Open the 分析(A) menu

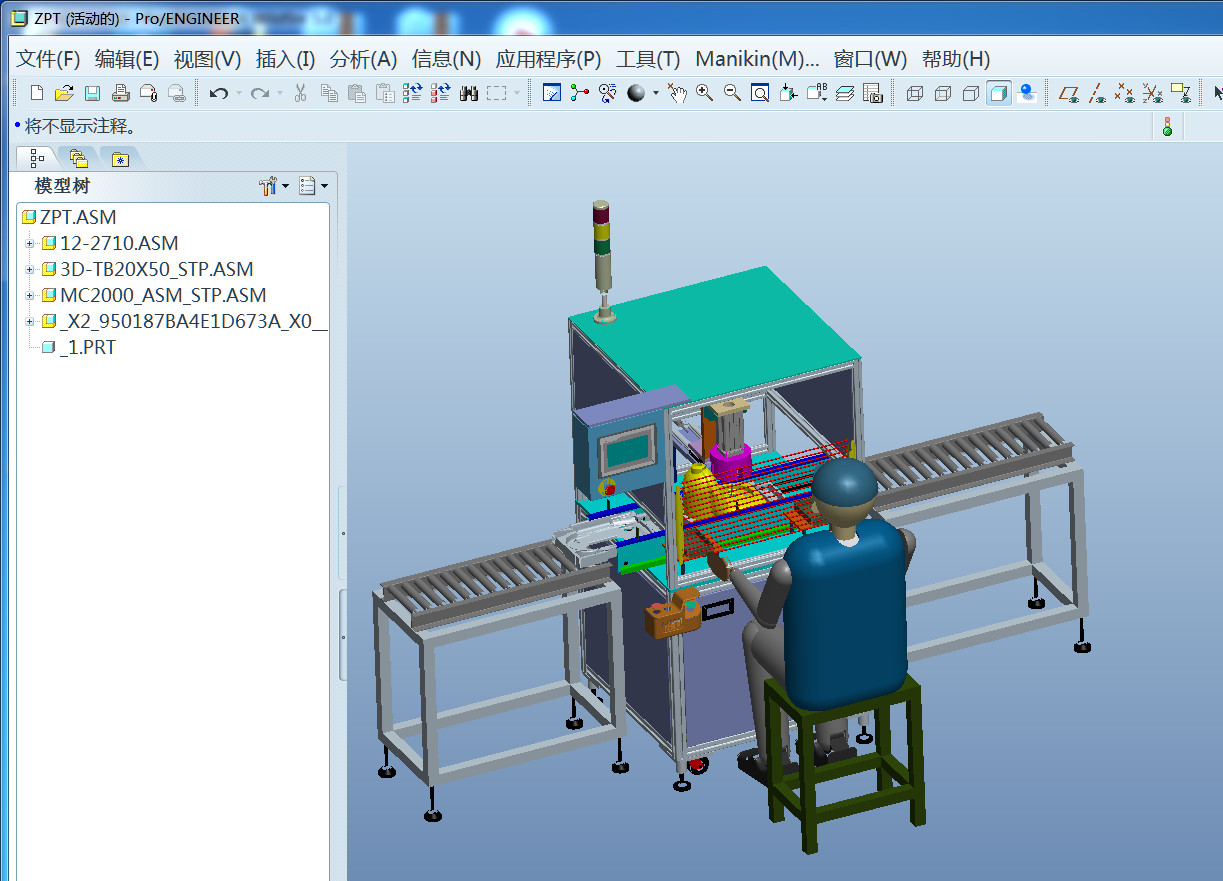[x=363, y=59]
